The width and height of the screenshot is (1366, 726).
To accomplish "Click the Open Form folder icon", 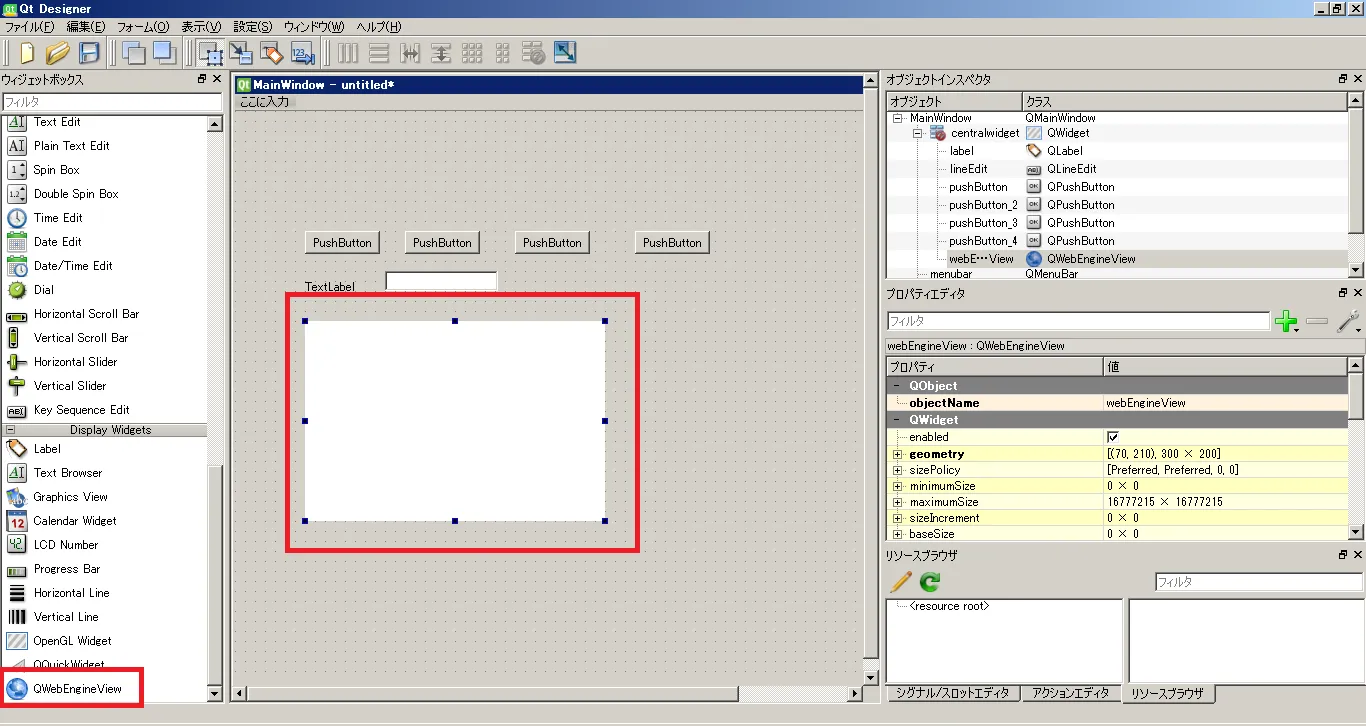I will pyautogui.click(x=57, y=53).
